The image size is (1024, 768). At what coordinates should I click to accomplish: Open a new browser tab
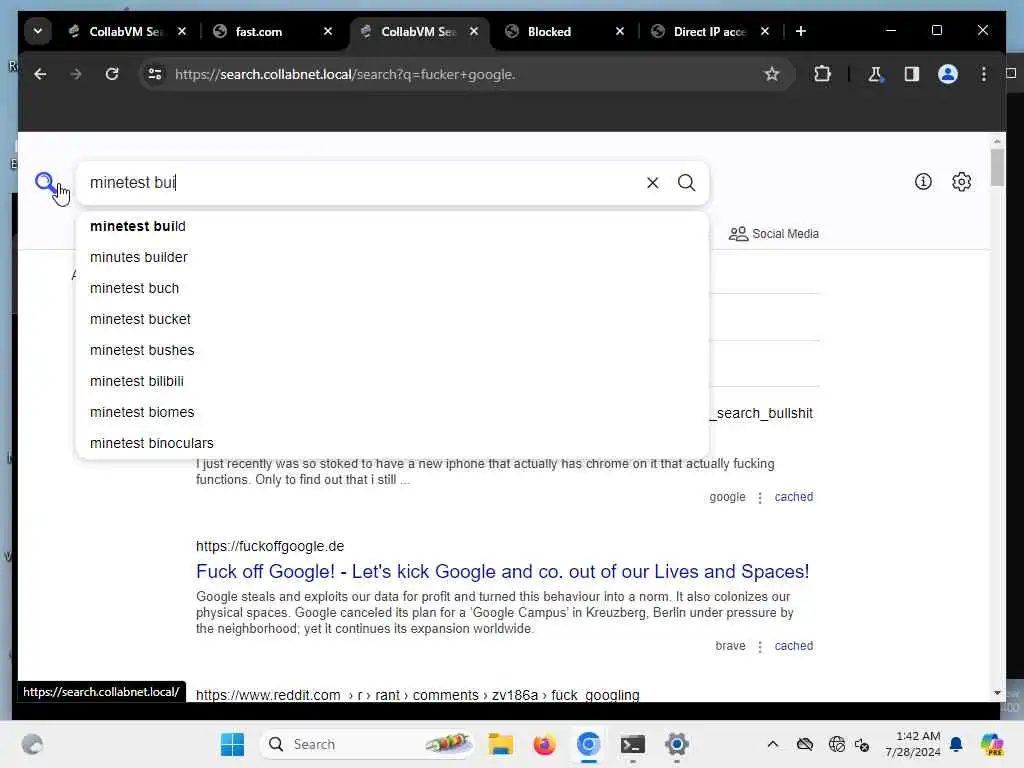(x=801, y=31)
